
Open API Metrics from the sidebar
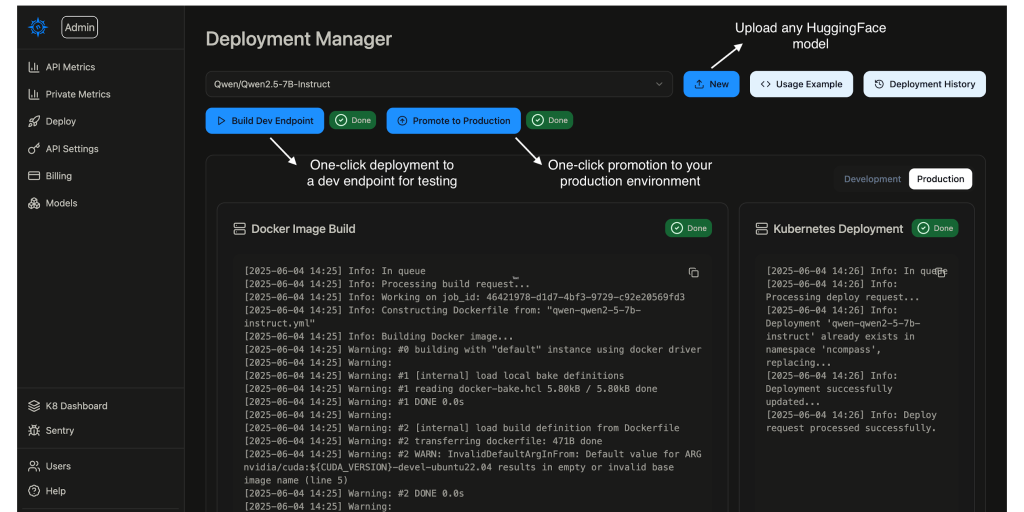coord(70,67)
